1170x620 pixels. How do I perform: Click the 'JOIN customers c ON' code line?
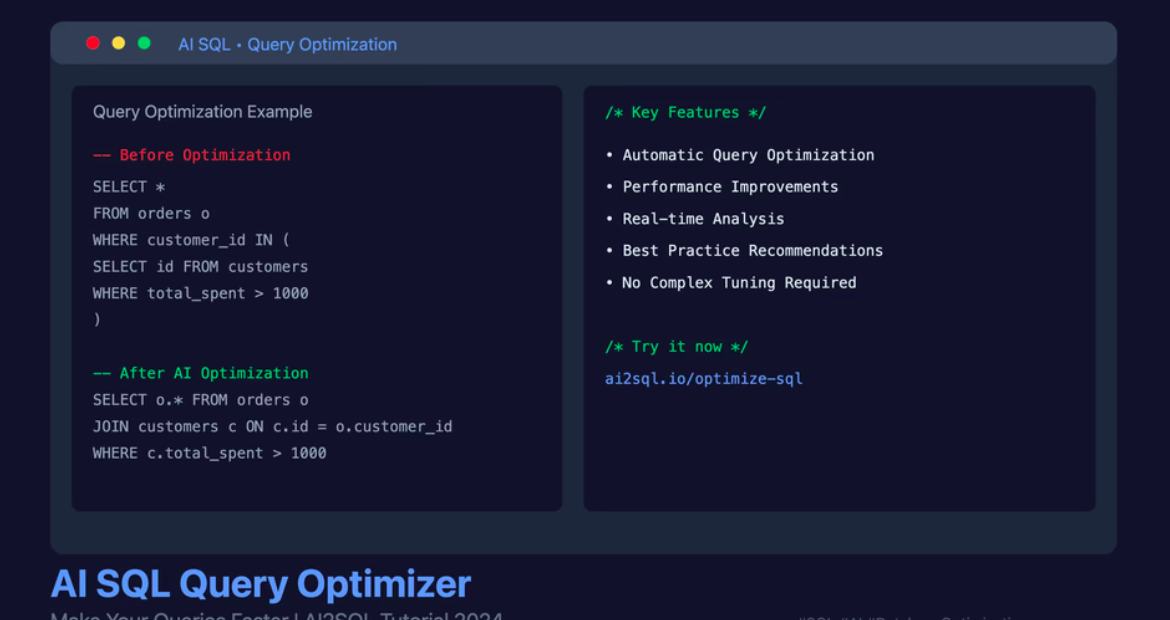click(272, 426)
